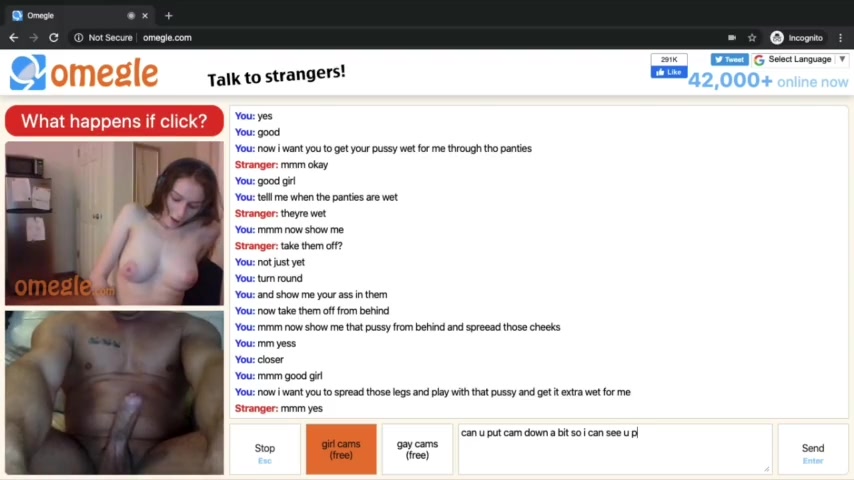
Task: Open a new tab with the plus icon
Action: point(168,16)
